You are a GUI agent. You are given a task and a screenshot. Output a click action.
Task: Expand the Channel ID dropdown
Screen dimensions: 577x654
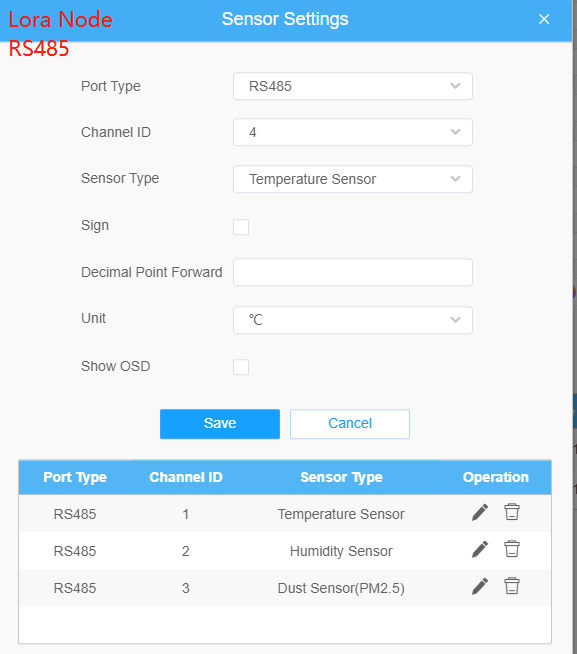pos(353,132)
